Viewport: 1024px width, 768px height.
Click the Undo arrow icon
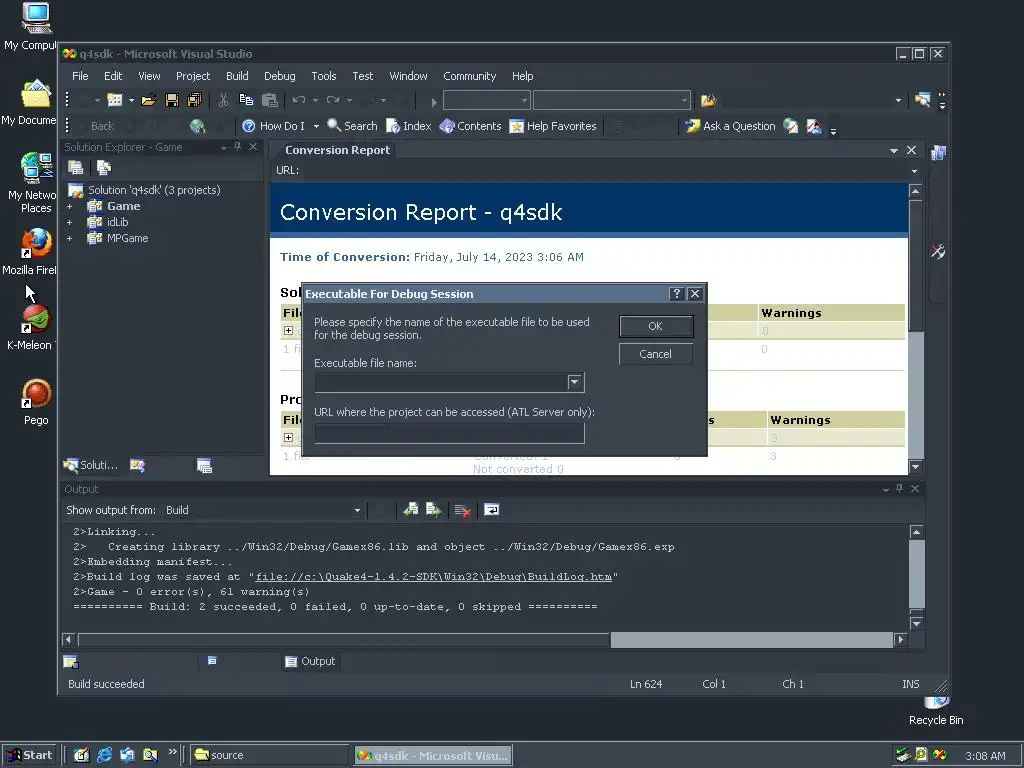click(x=299, y=100)
